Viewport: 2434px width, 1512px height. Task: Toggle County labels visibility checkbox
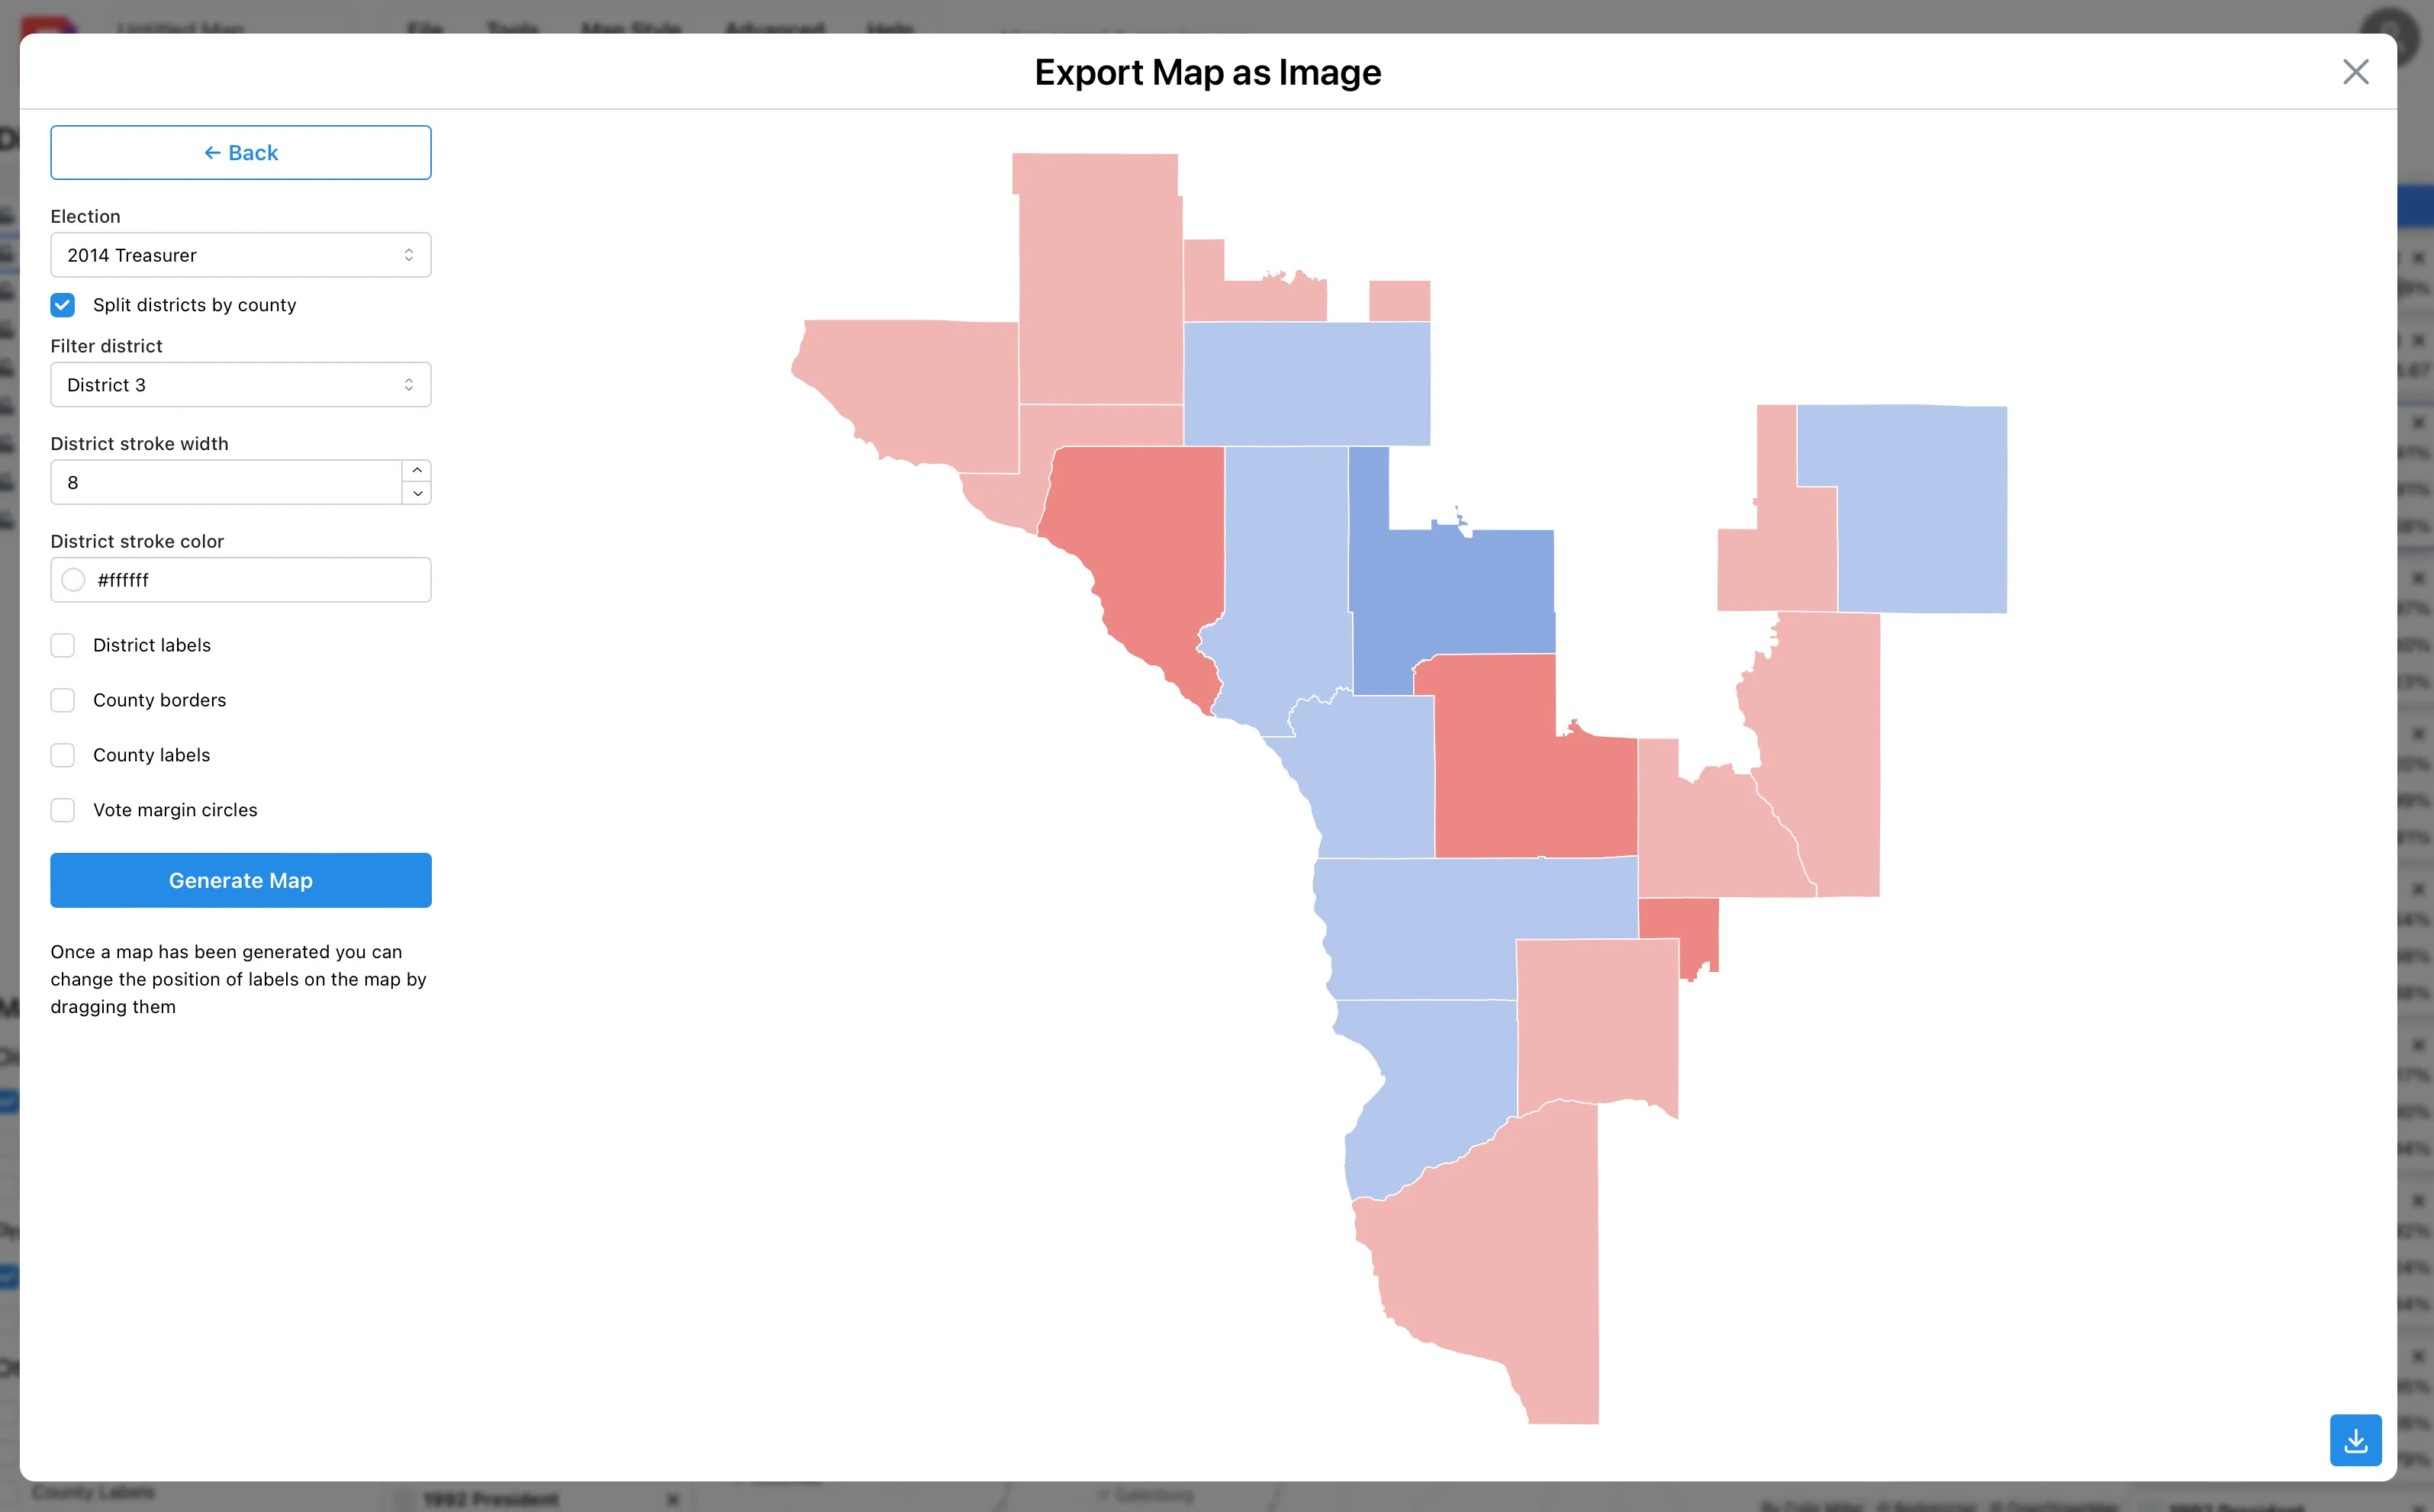(x=64, y=756)
